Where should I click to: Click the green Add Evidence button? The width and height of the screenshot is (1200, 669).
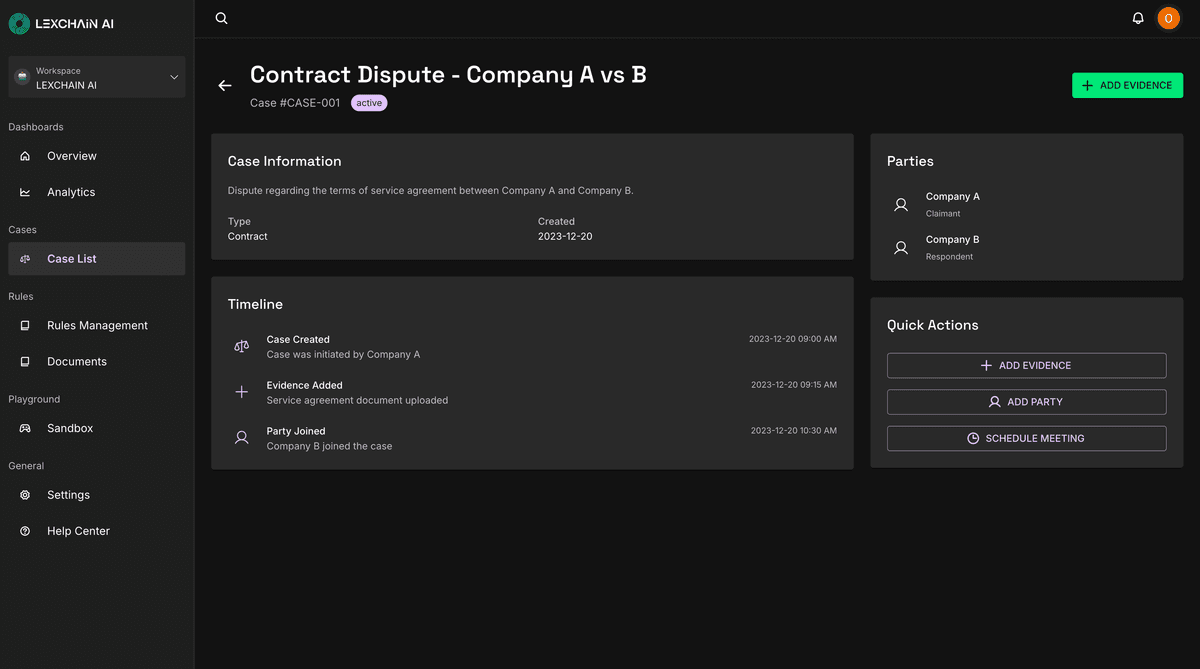point(1127,86)
